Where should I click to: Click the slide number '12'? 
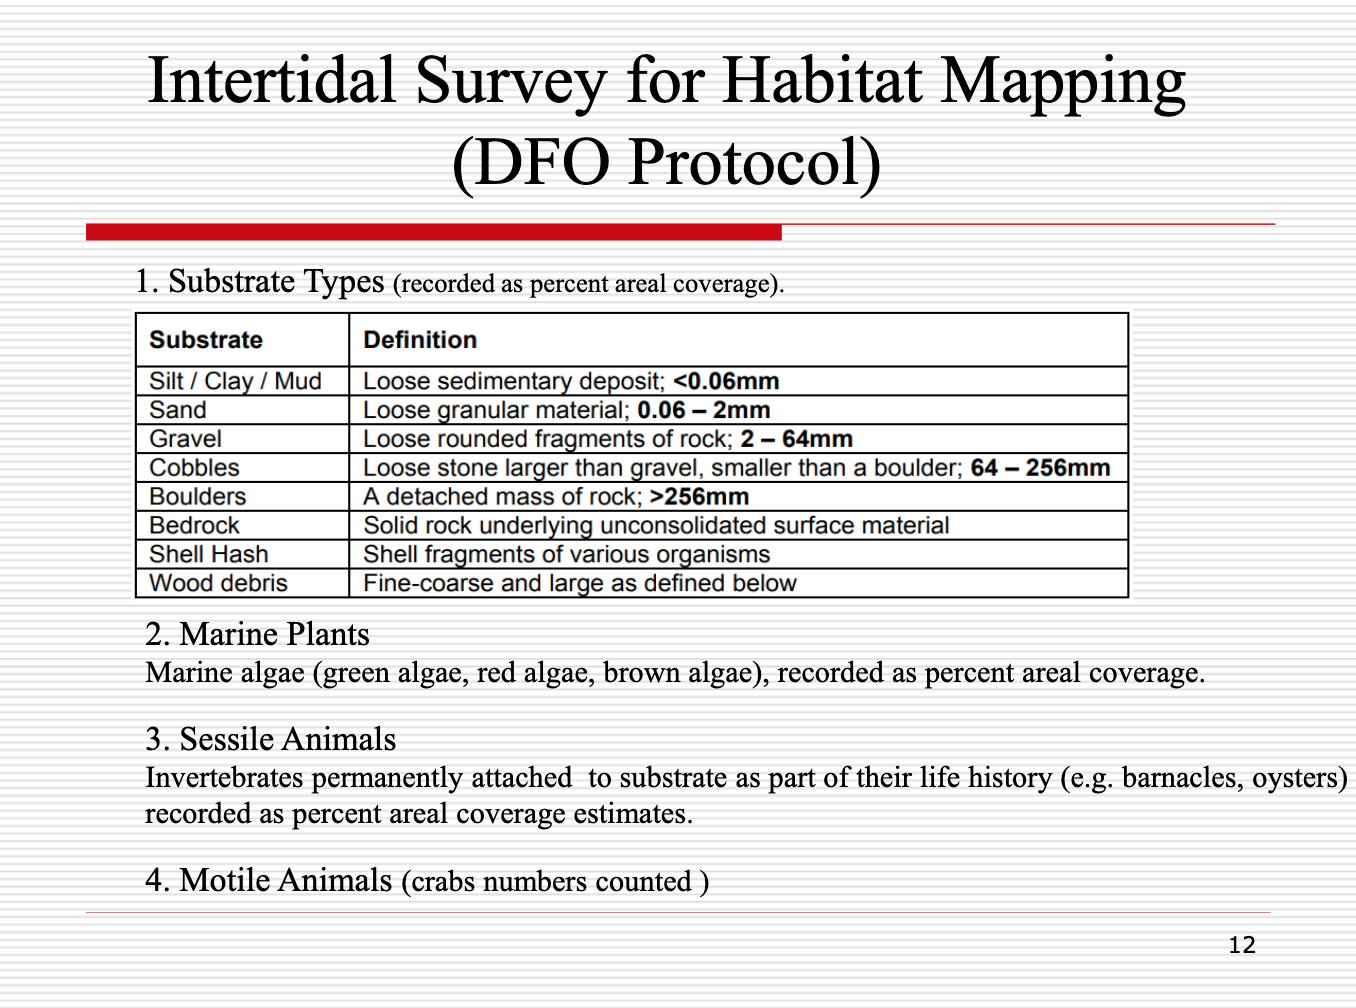click(x=1242, y=945)
